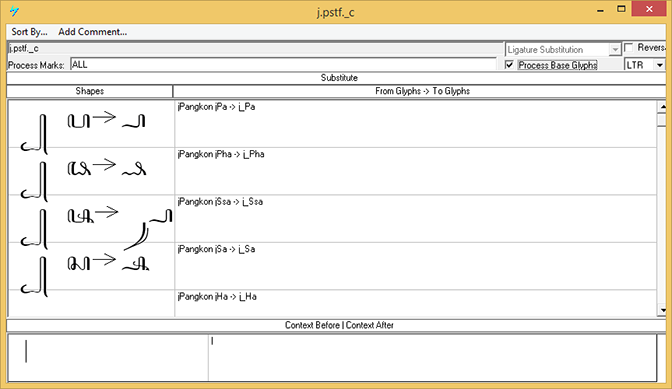Click the scroll down arrow of substitution list
The image size is (672, 389).
click(x=662, y=310)
